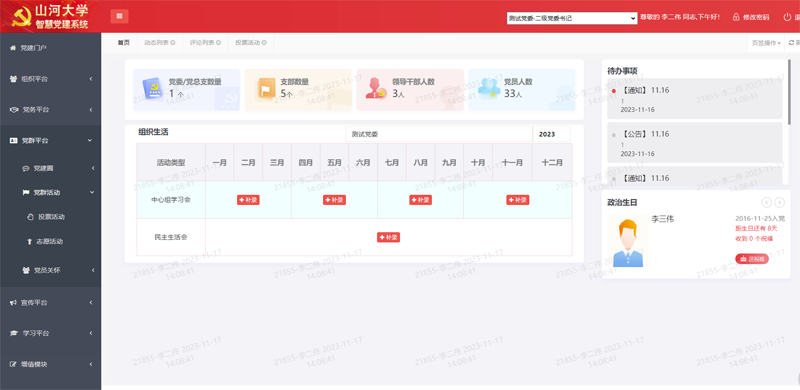Click the refresh icon in the tab bar

click(791, 43)
